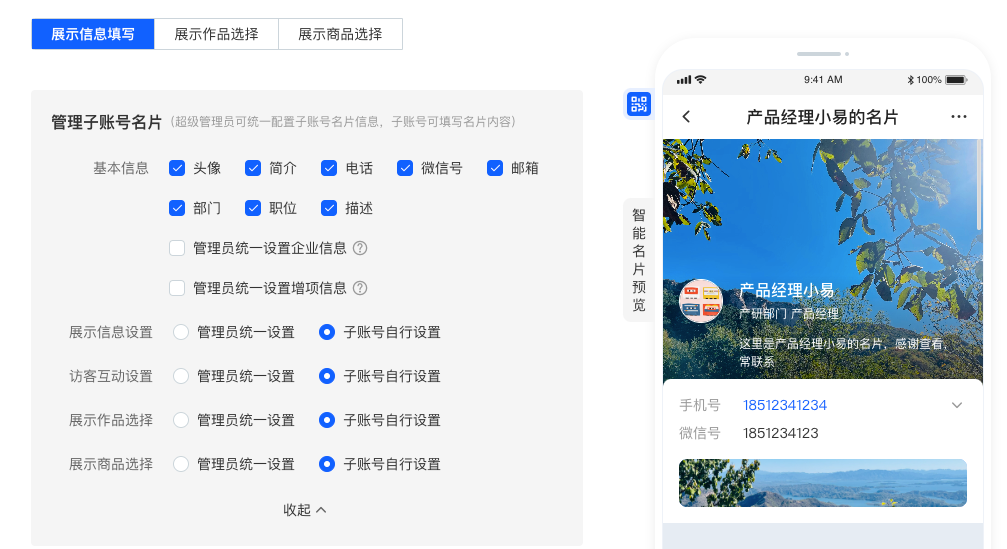Open the three-dot menu in phone preview
1007x549 pixels.
click(x=958, y=116)
